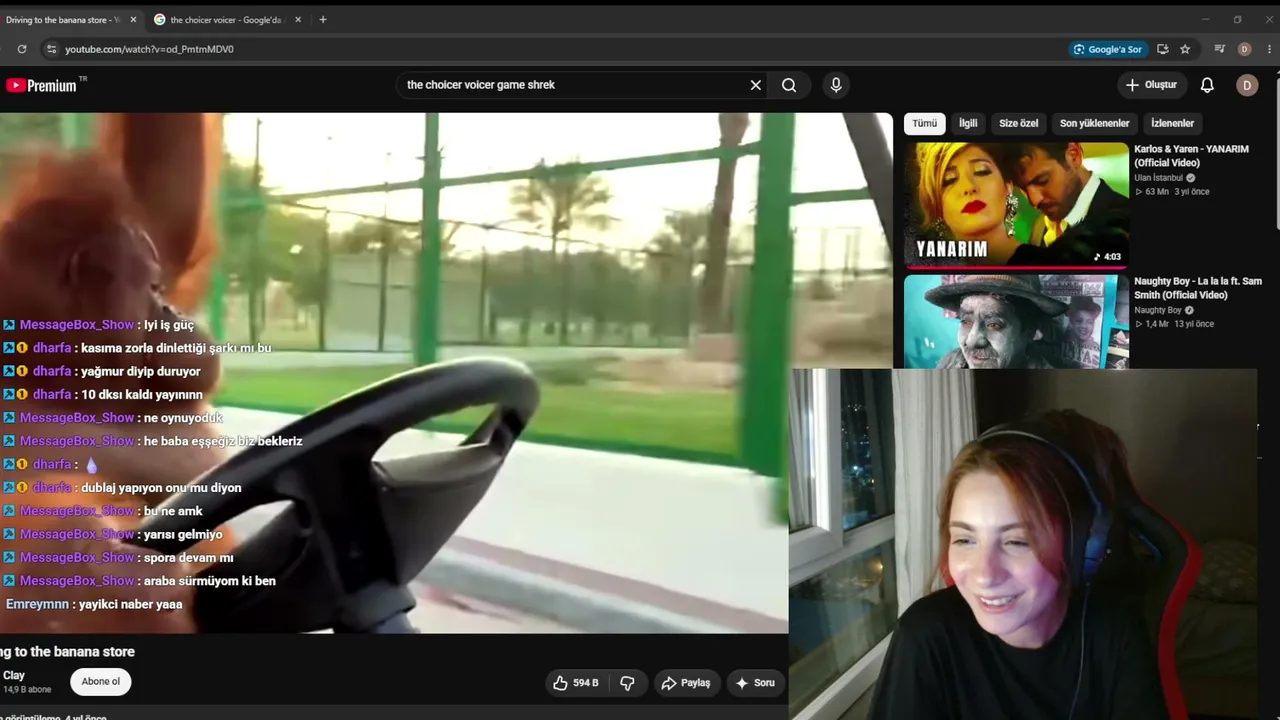Screen dimensions: 1280x720
Task: Open a new browser tab
Action: click(322, 20)
